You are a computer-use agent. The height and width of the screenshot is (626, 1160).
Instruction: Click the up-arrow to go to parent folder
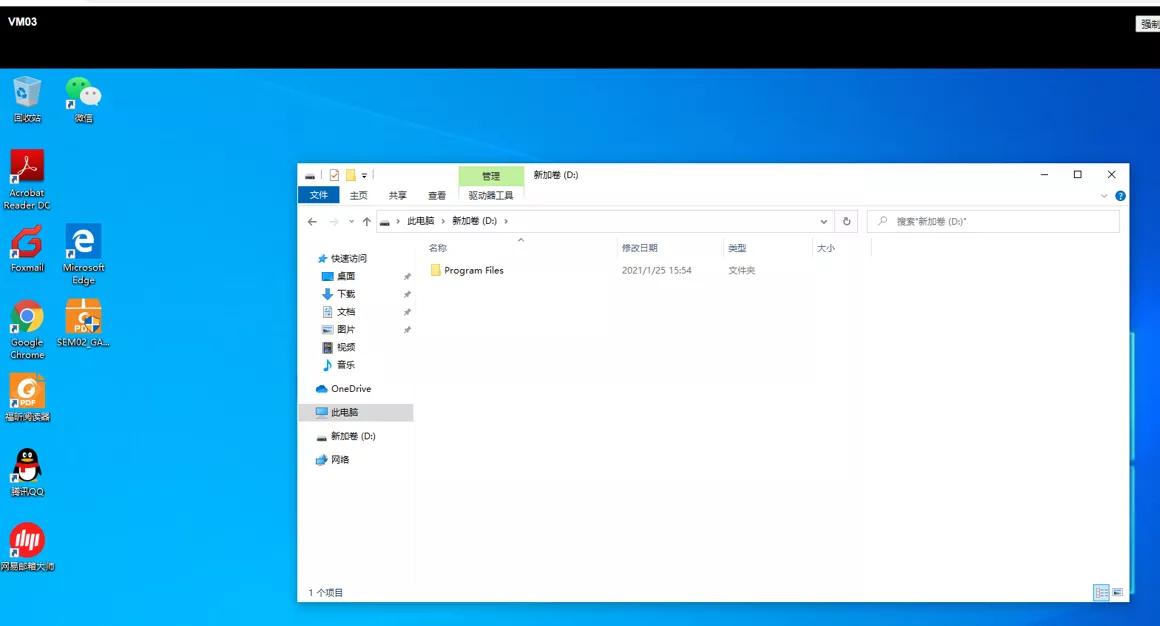(366, 221)
